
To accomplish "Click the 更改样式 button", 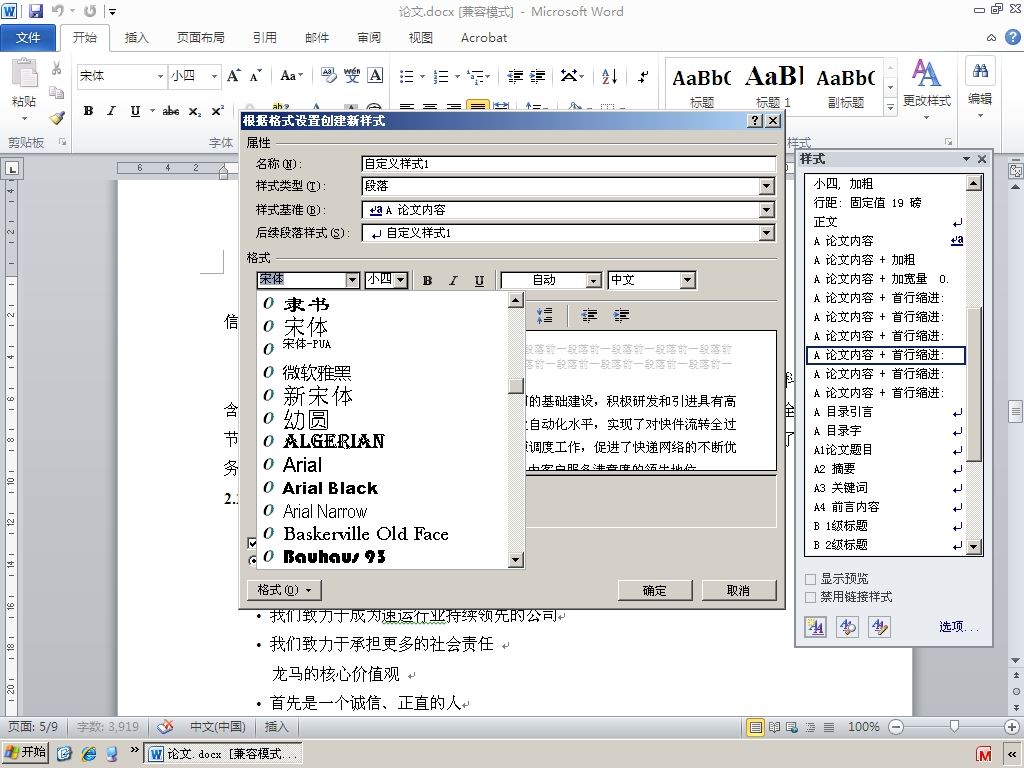I will tap(927, 89).
